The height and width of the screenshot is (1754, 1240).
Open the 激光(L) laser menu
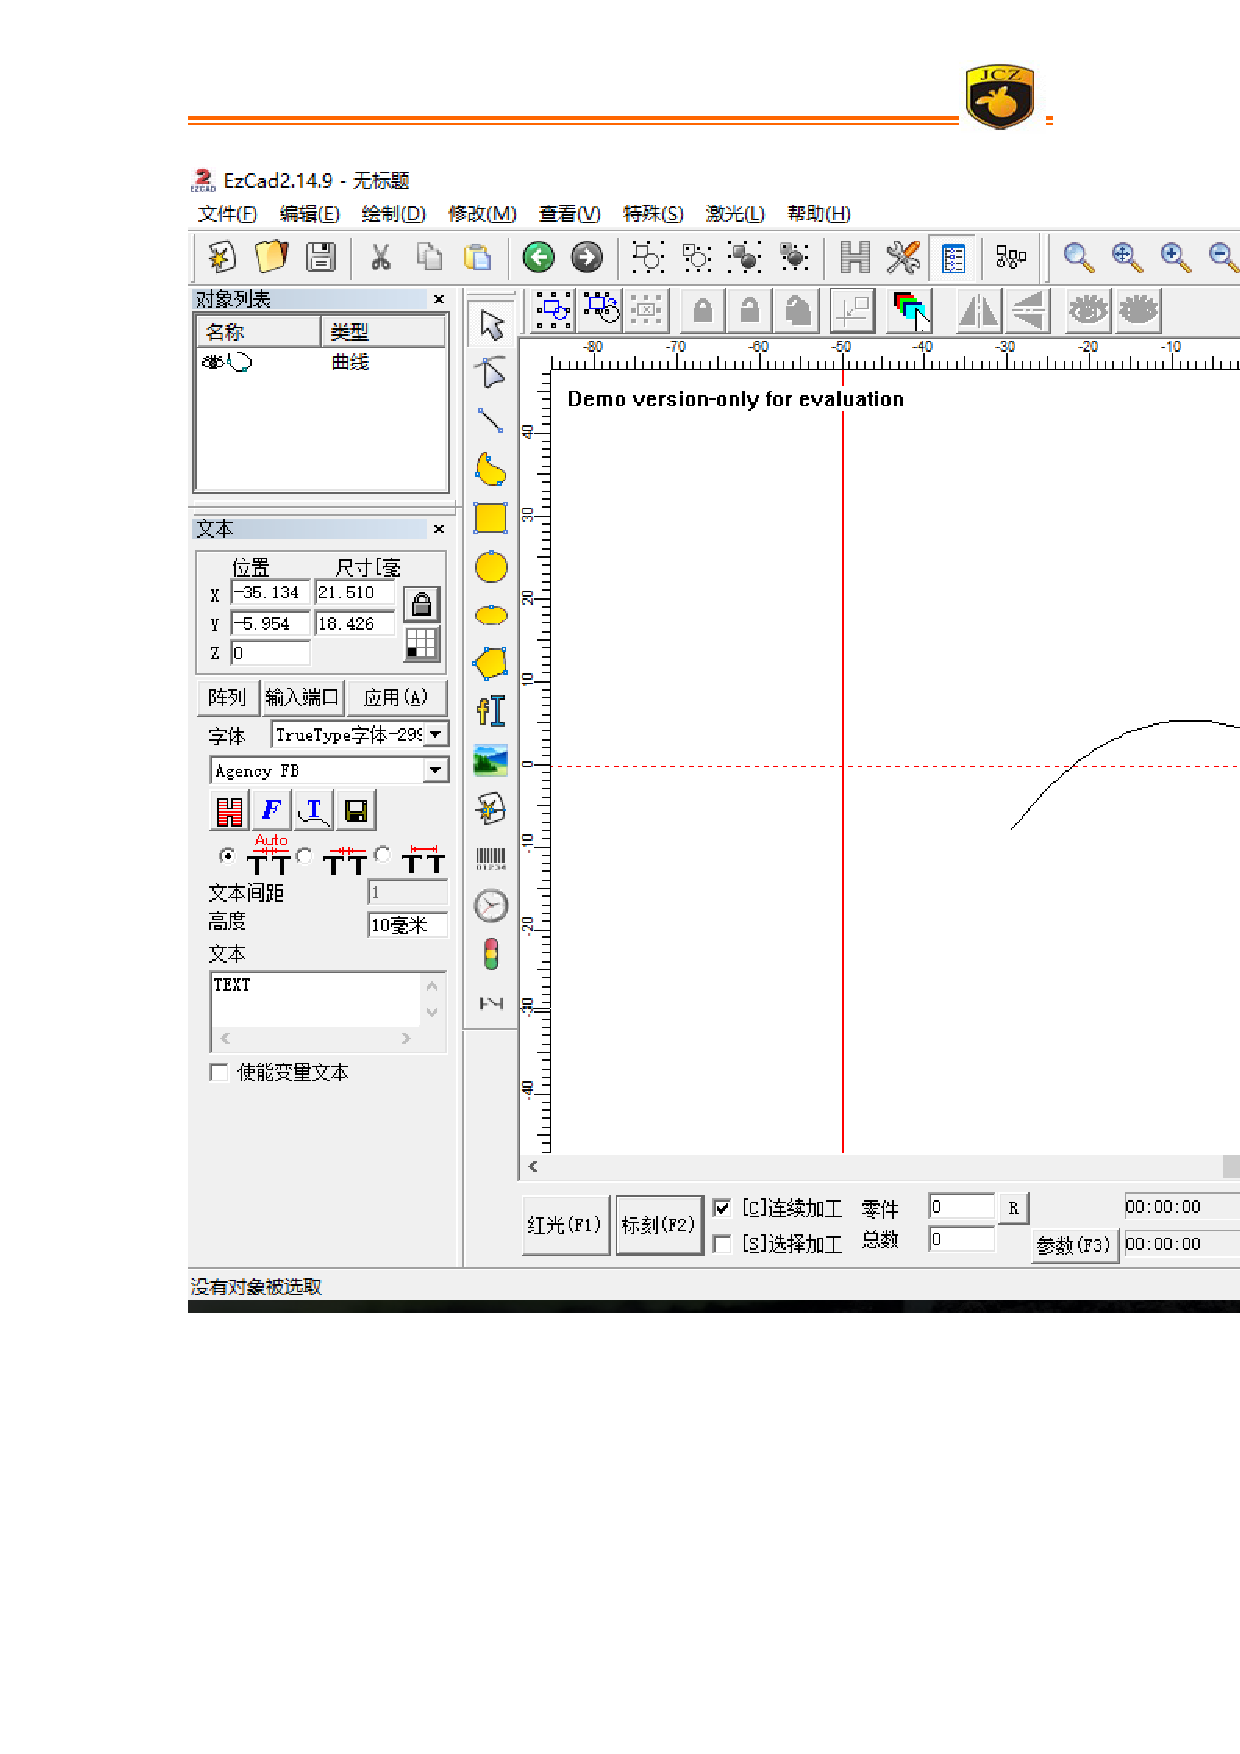click(734, 214)
